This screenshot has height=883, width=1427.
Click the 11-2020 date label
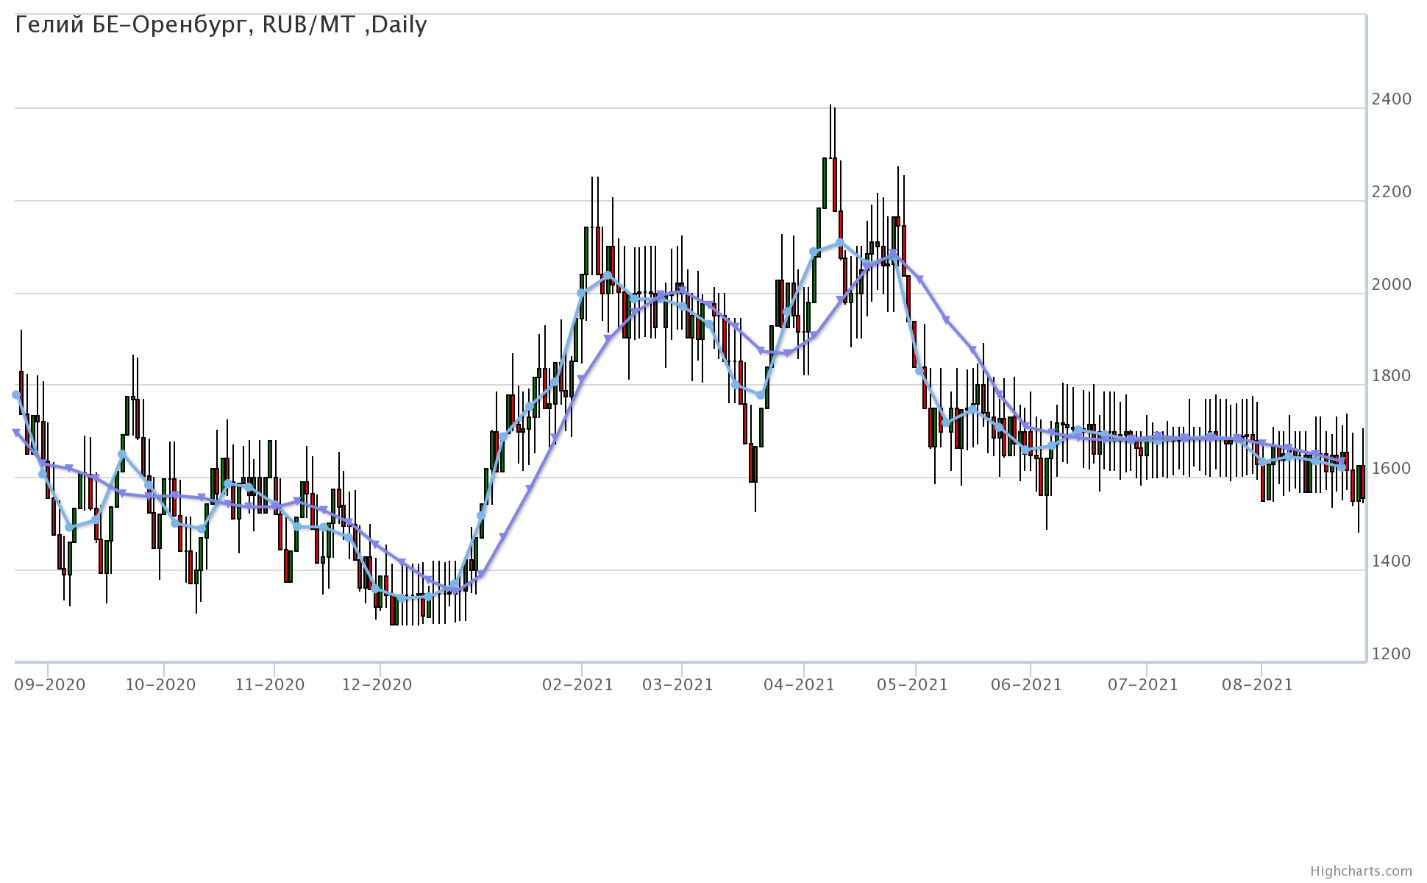pyautogui.click(x=268, y=685)
